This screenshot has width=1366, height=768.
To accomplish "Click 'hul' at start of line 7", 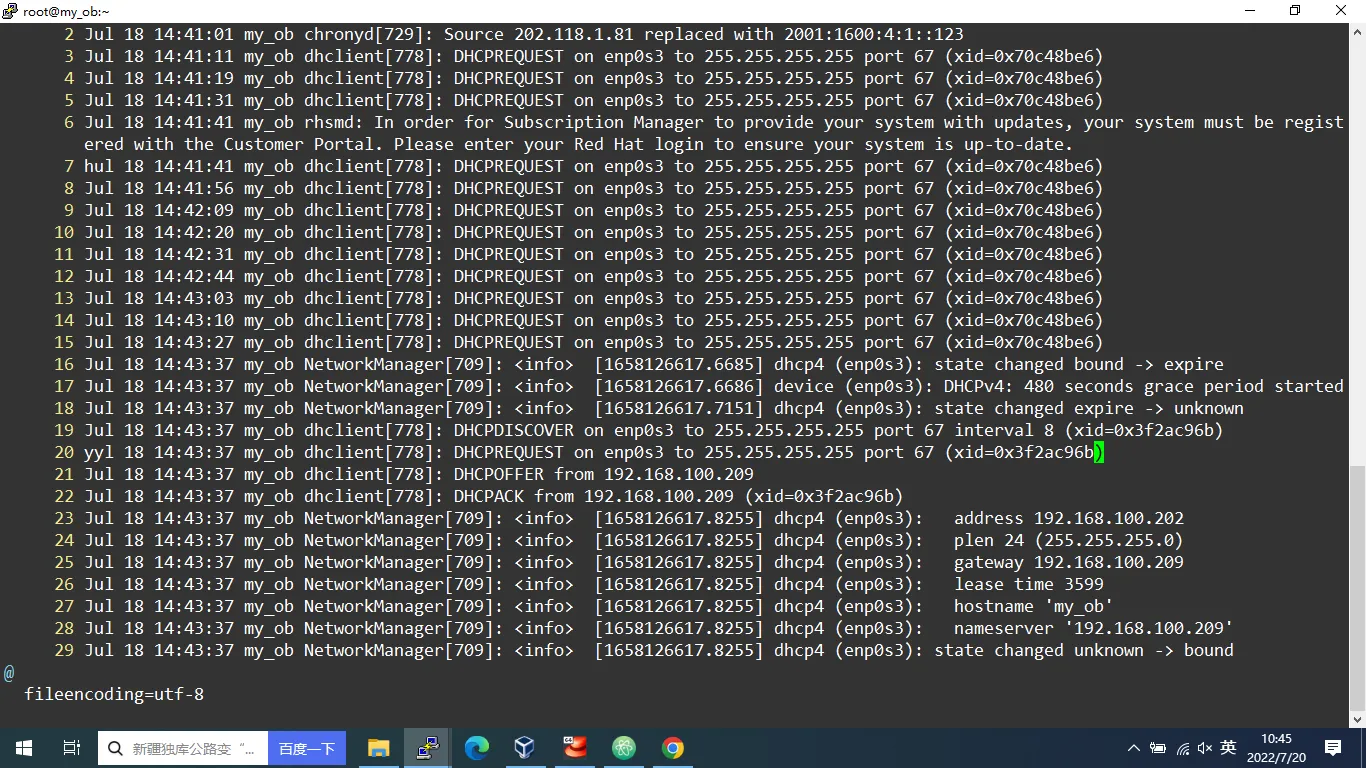I will tap(99, 166).
